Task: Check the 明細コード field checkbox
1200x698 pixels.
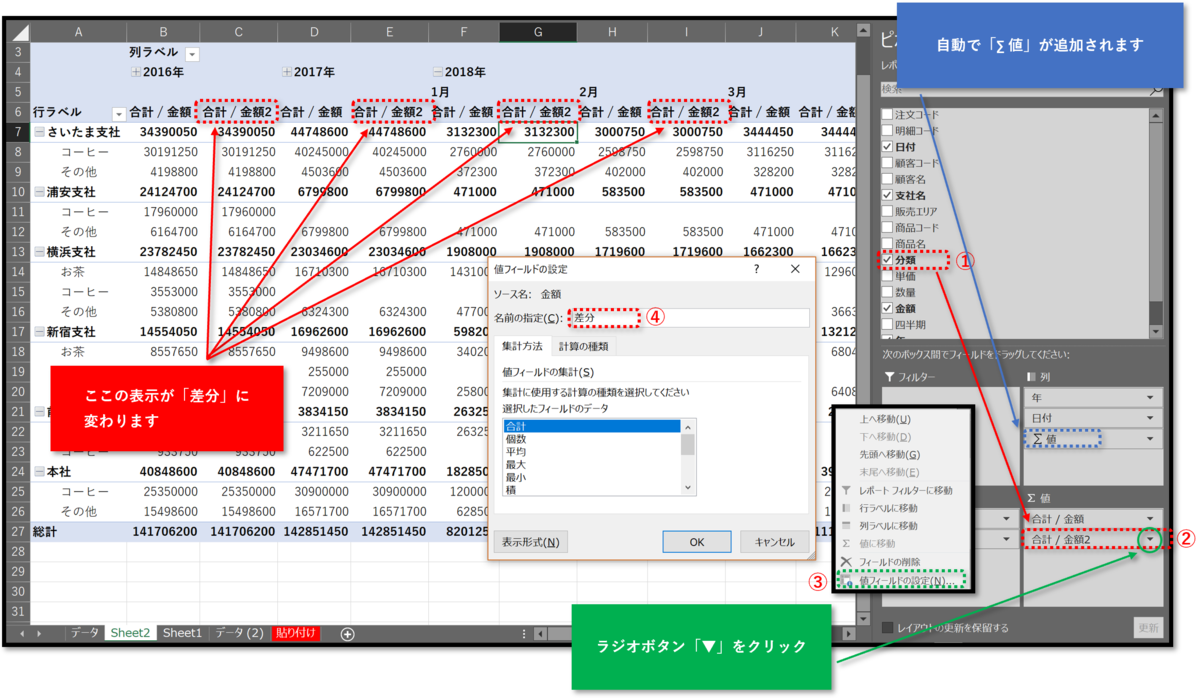Action: pyautogui.click(x=887, y=131)
